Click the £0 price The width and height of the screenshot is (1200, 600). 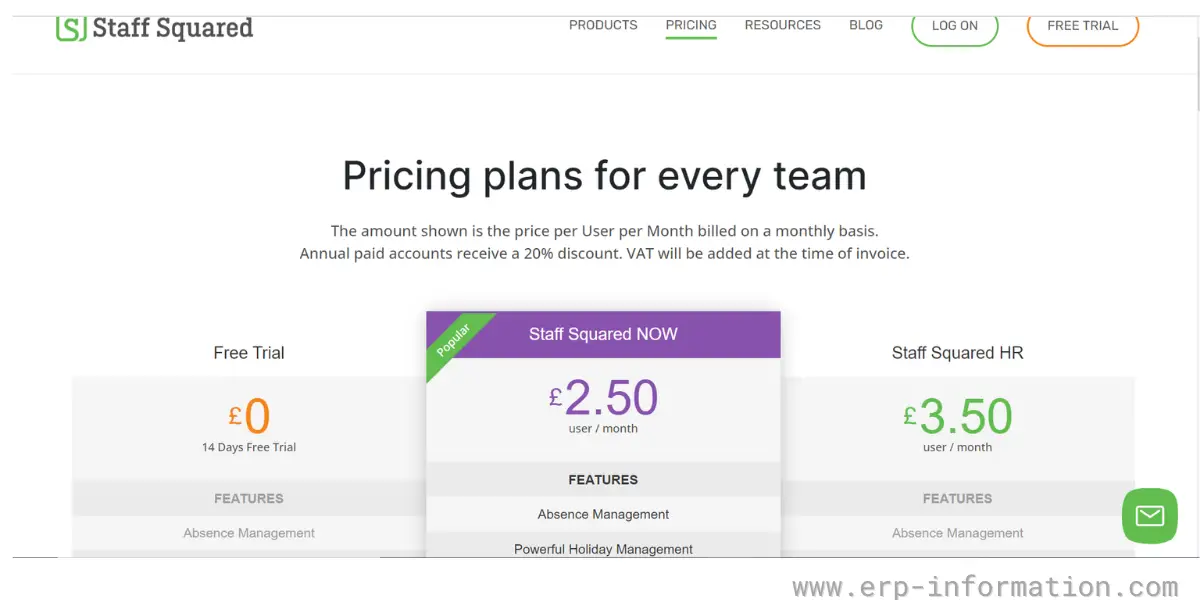point(249,416)
